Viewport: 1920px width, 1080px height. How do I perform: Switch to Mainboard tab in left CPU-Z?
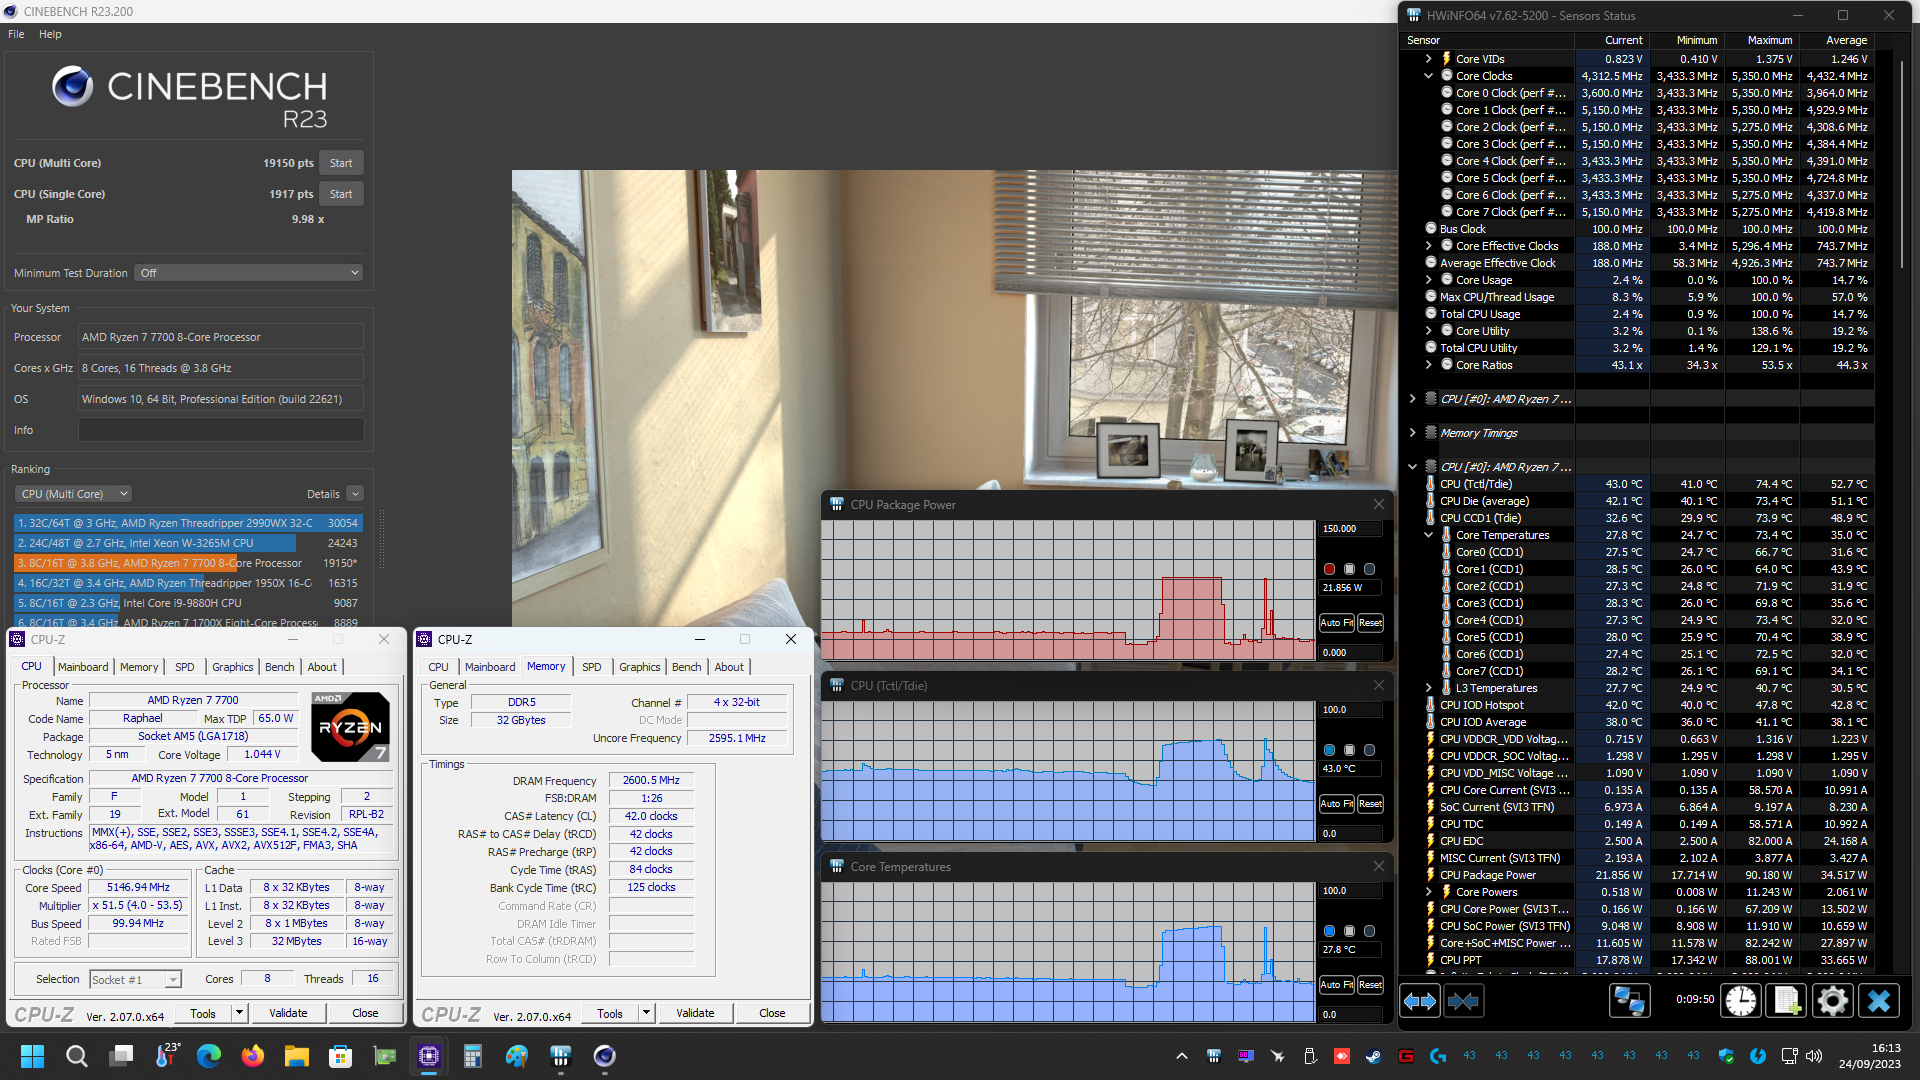(83, 667)
